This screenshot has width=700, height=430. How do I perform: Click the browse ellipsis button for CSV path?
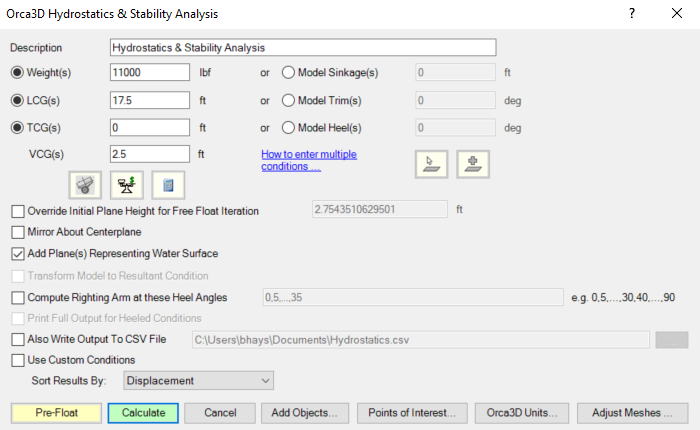(672, 340)
